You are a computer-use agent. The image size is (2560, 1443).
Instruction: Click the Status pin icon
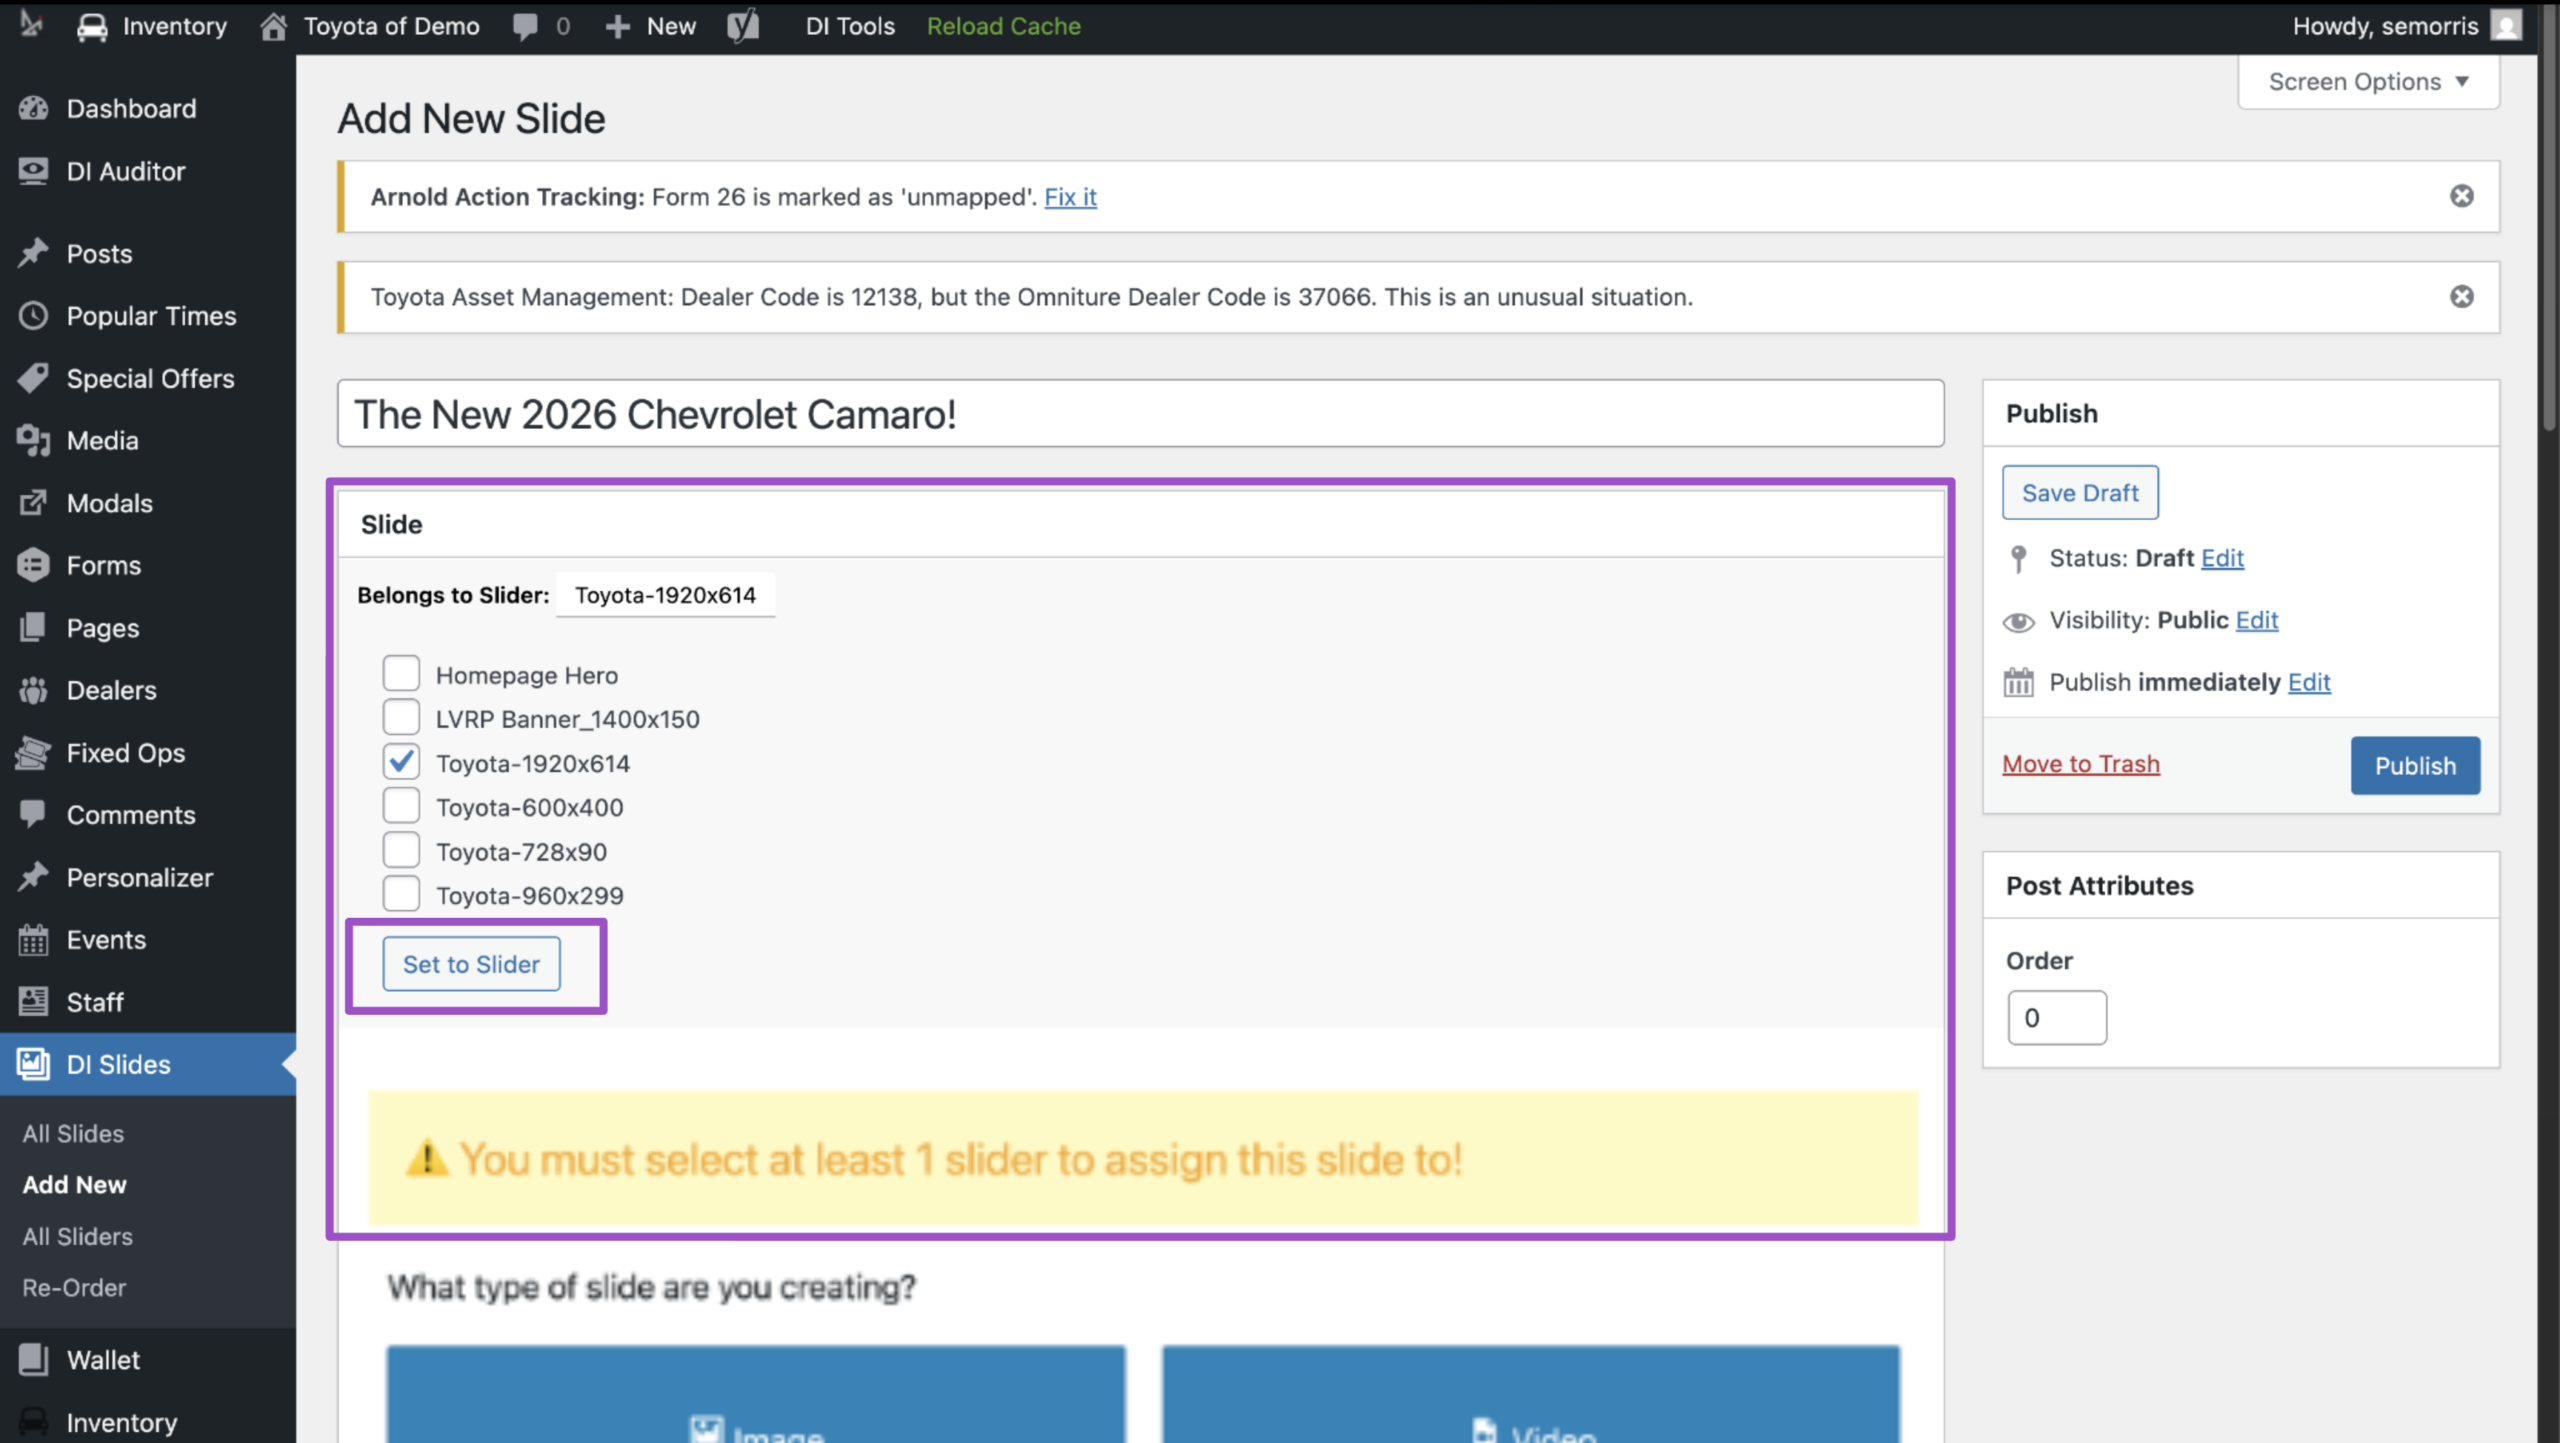pyautogui.click(x=2018, y=559)
